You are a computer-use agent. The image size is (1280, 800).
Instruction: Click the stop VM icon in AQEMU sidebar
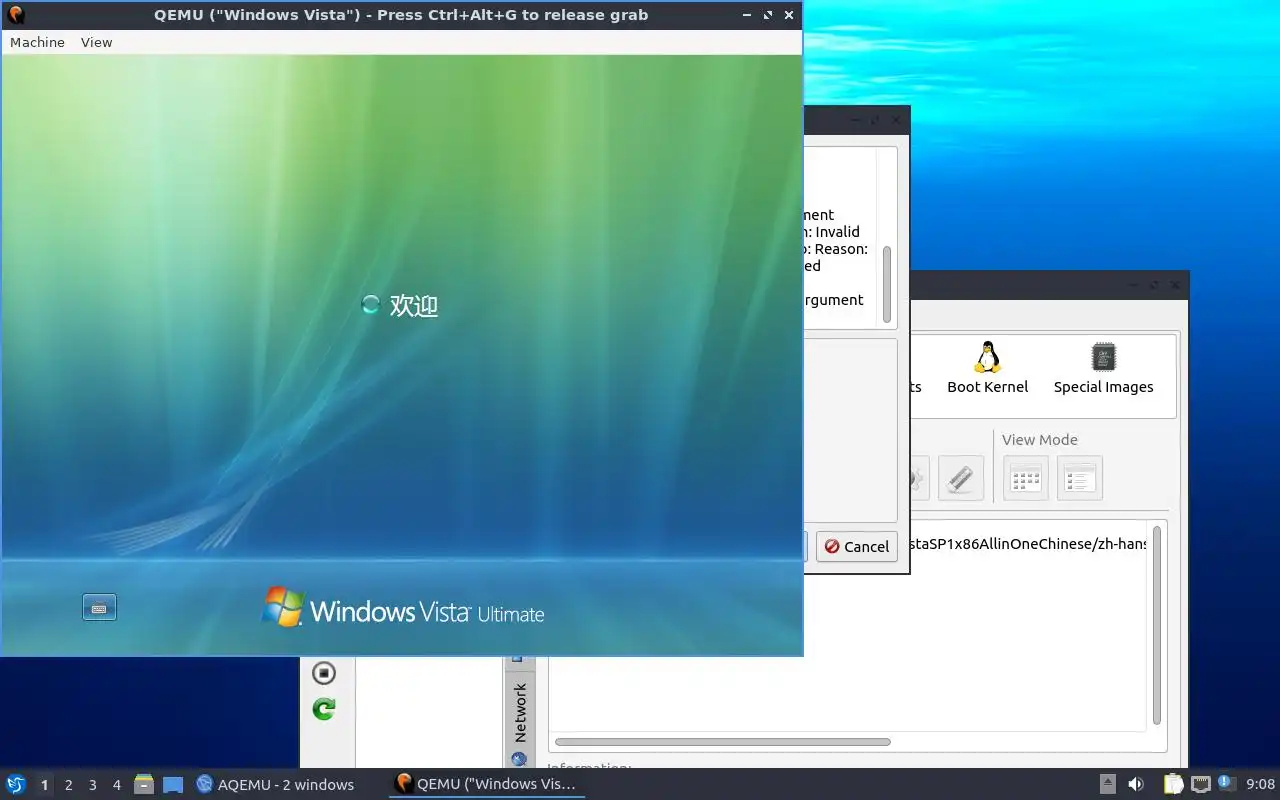click(323, 672)
